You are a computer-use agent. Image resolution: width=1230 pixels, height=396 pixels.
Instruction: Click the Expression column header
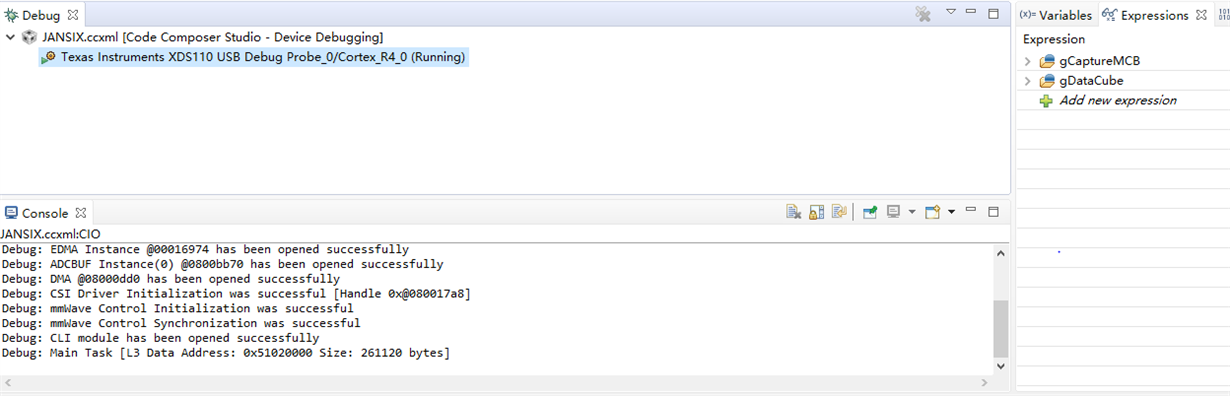(x=1054, y=39)
